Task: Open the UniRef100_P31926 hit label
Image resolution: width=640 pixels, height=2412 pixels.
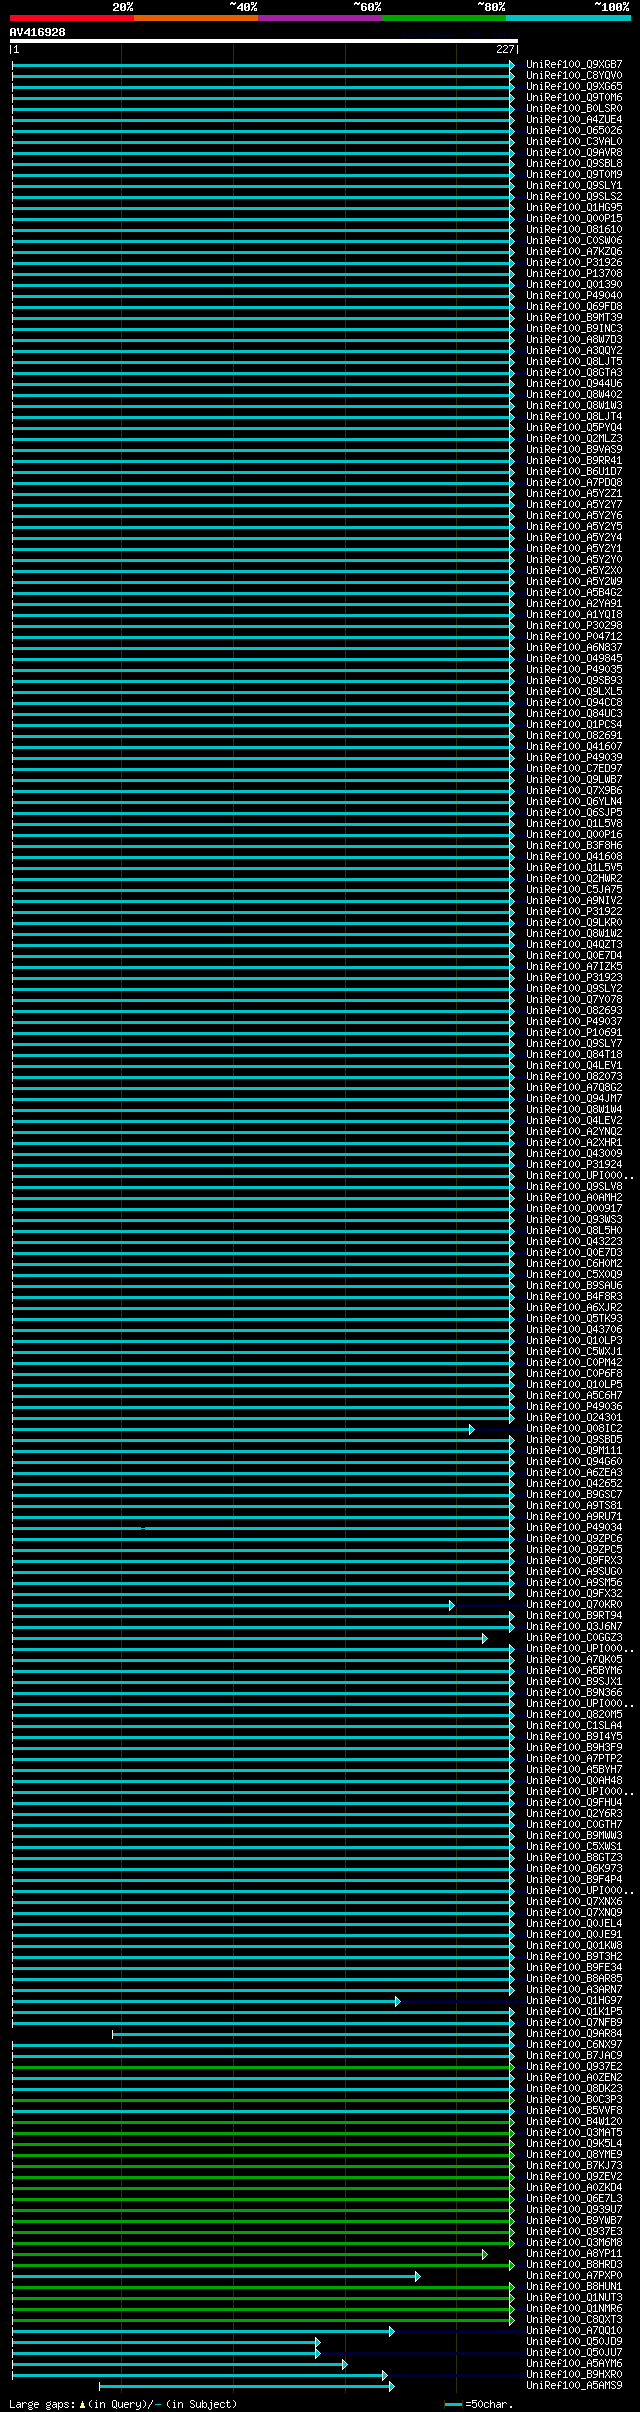Action: pos(574,263)
